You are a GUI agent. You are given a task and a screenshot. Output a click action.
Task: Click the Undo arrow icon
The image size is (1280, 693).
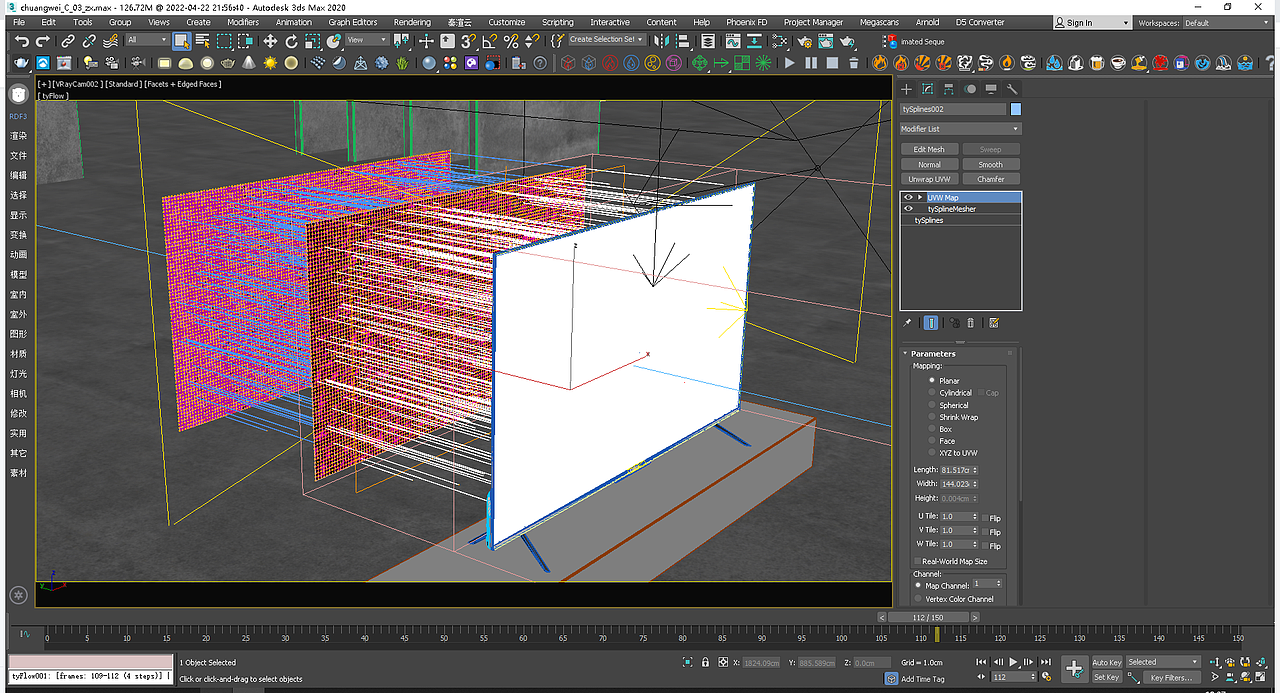click(x=22, y=41)
